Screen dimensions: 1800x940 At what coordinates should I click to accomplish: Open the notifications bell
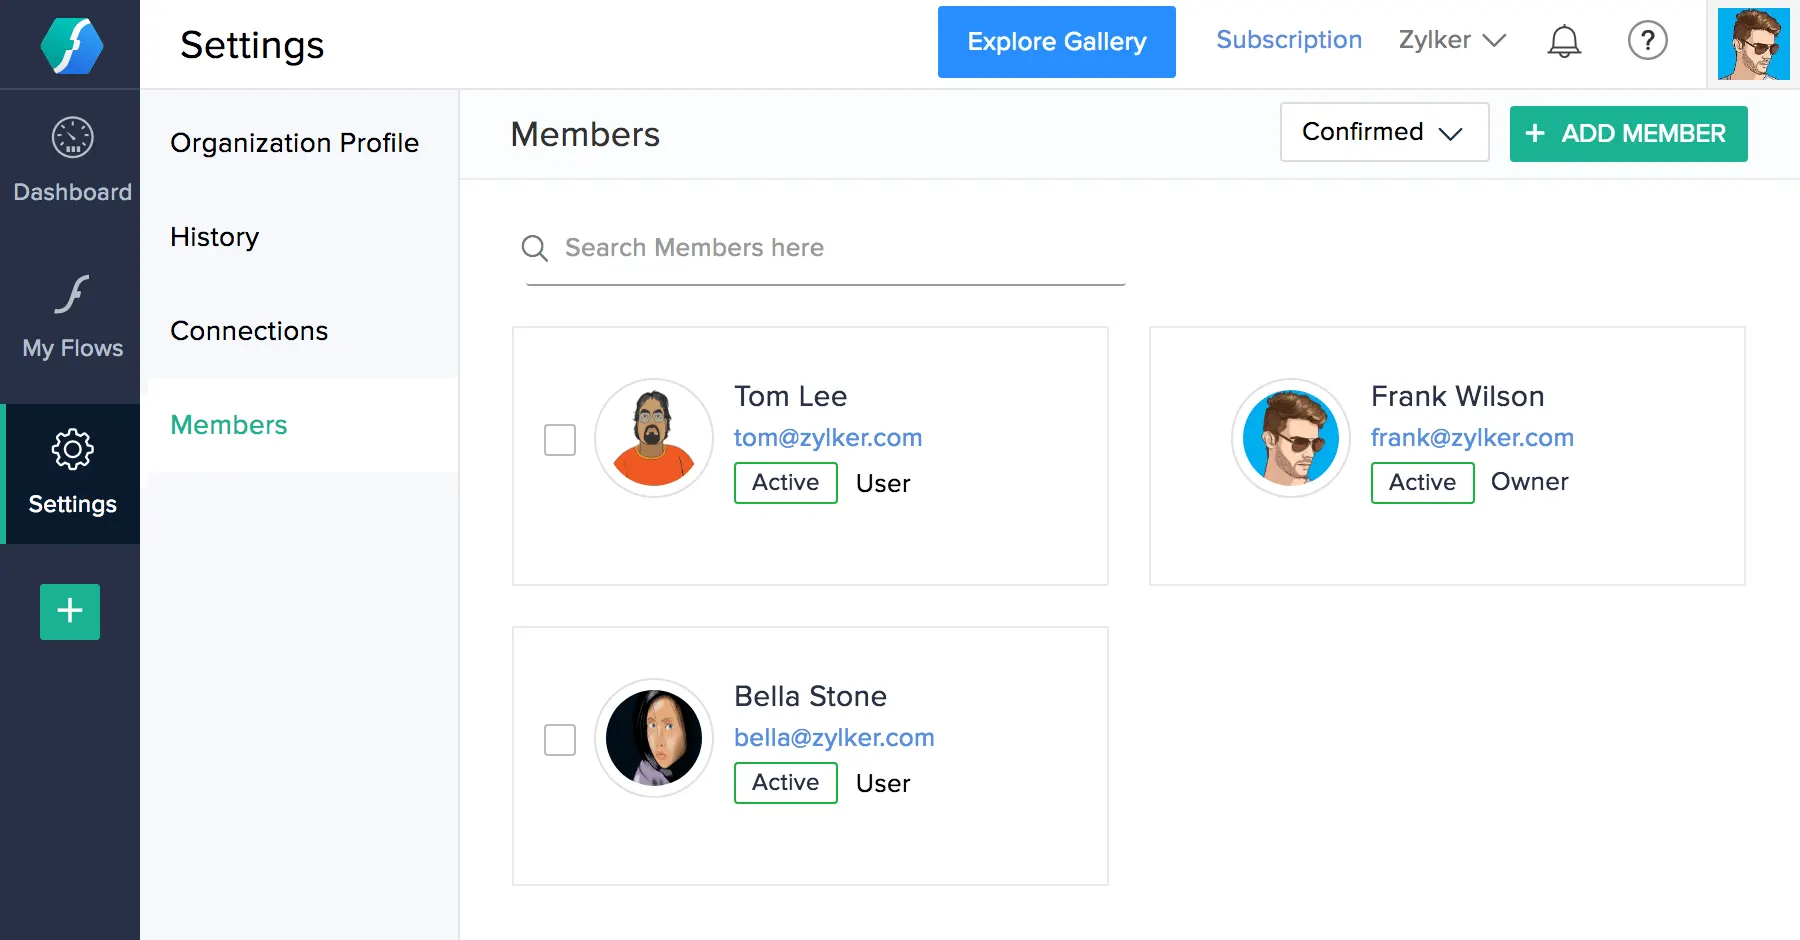pos(1564,41)
